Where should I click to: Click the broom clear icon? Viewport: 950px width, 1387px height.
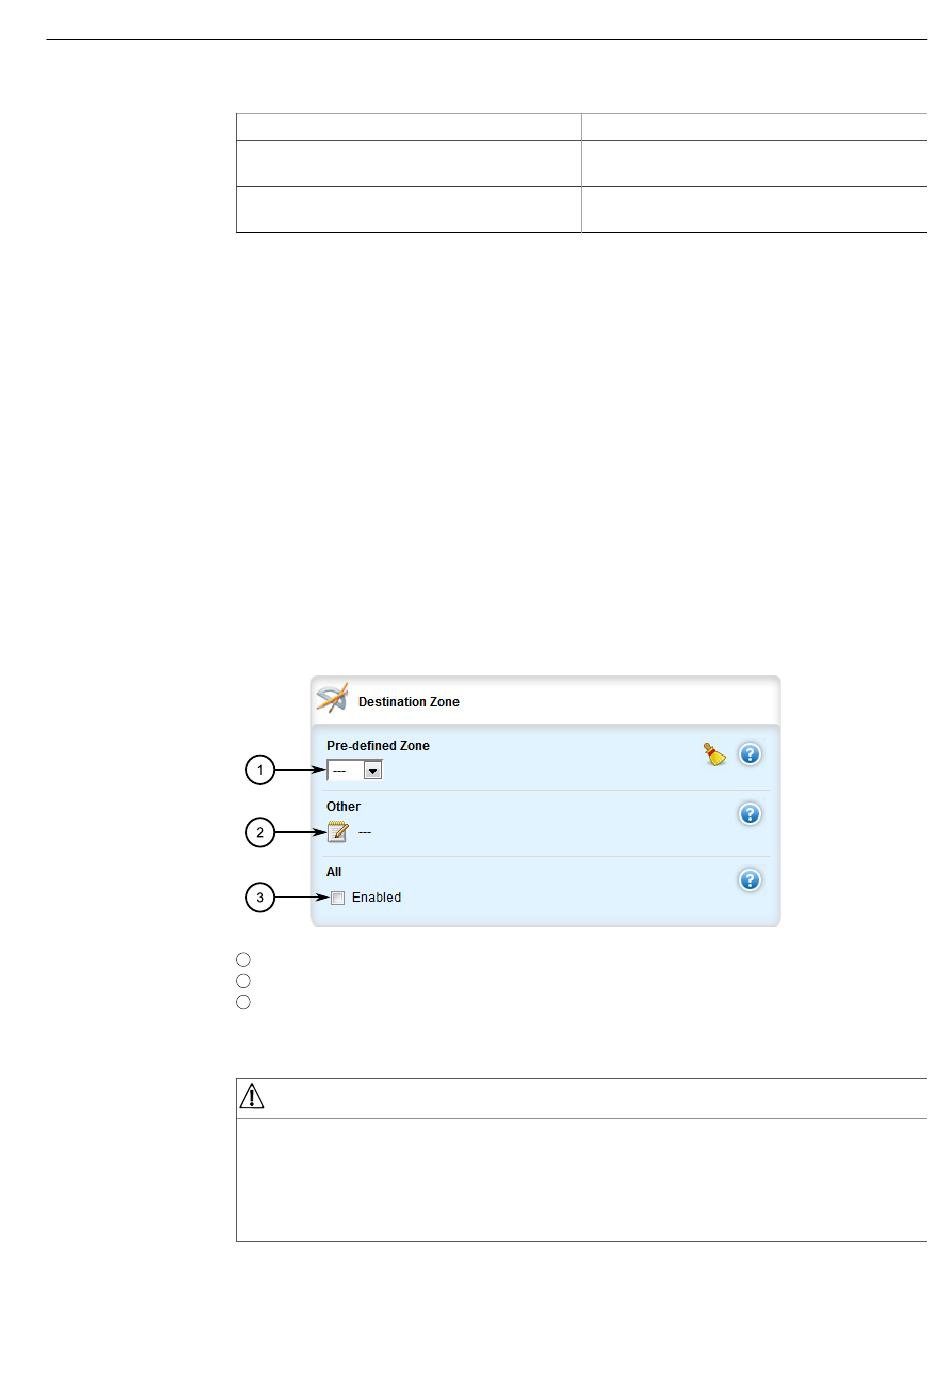[x=714, y=754]
